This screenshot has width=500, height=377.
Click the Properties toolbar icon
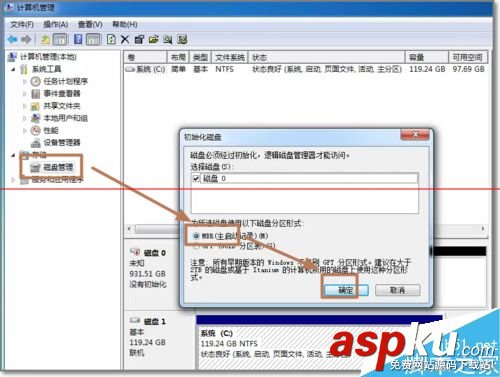pyautogui.click(x=139, y=40)
